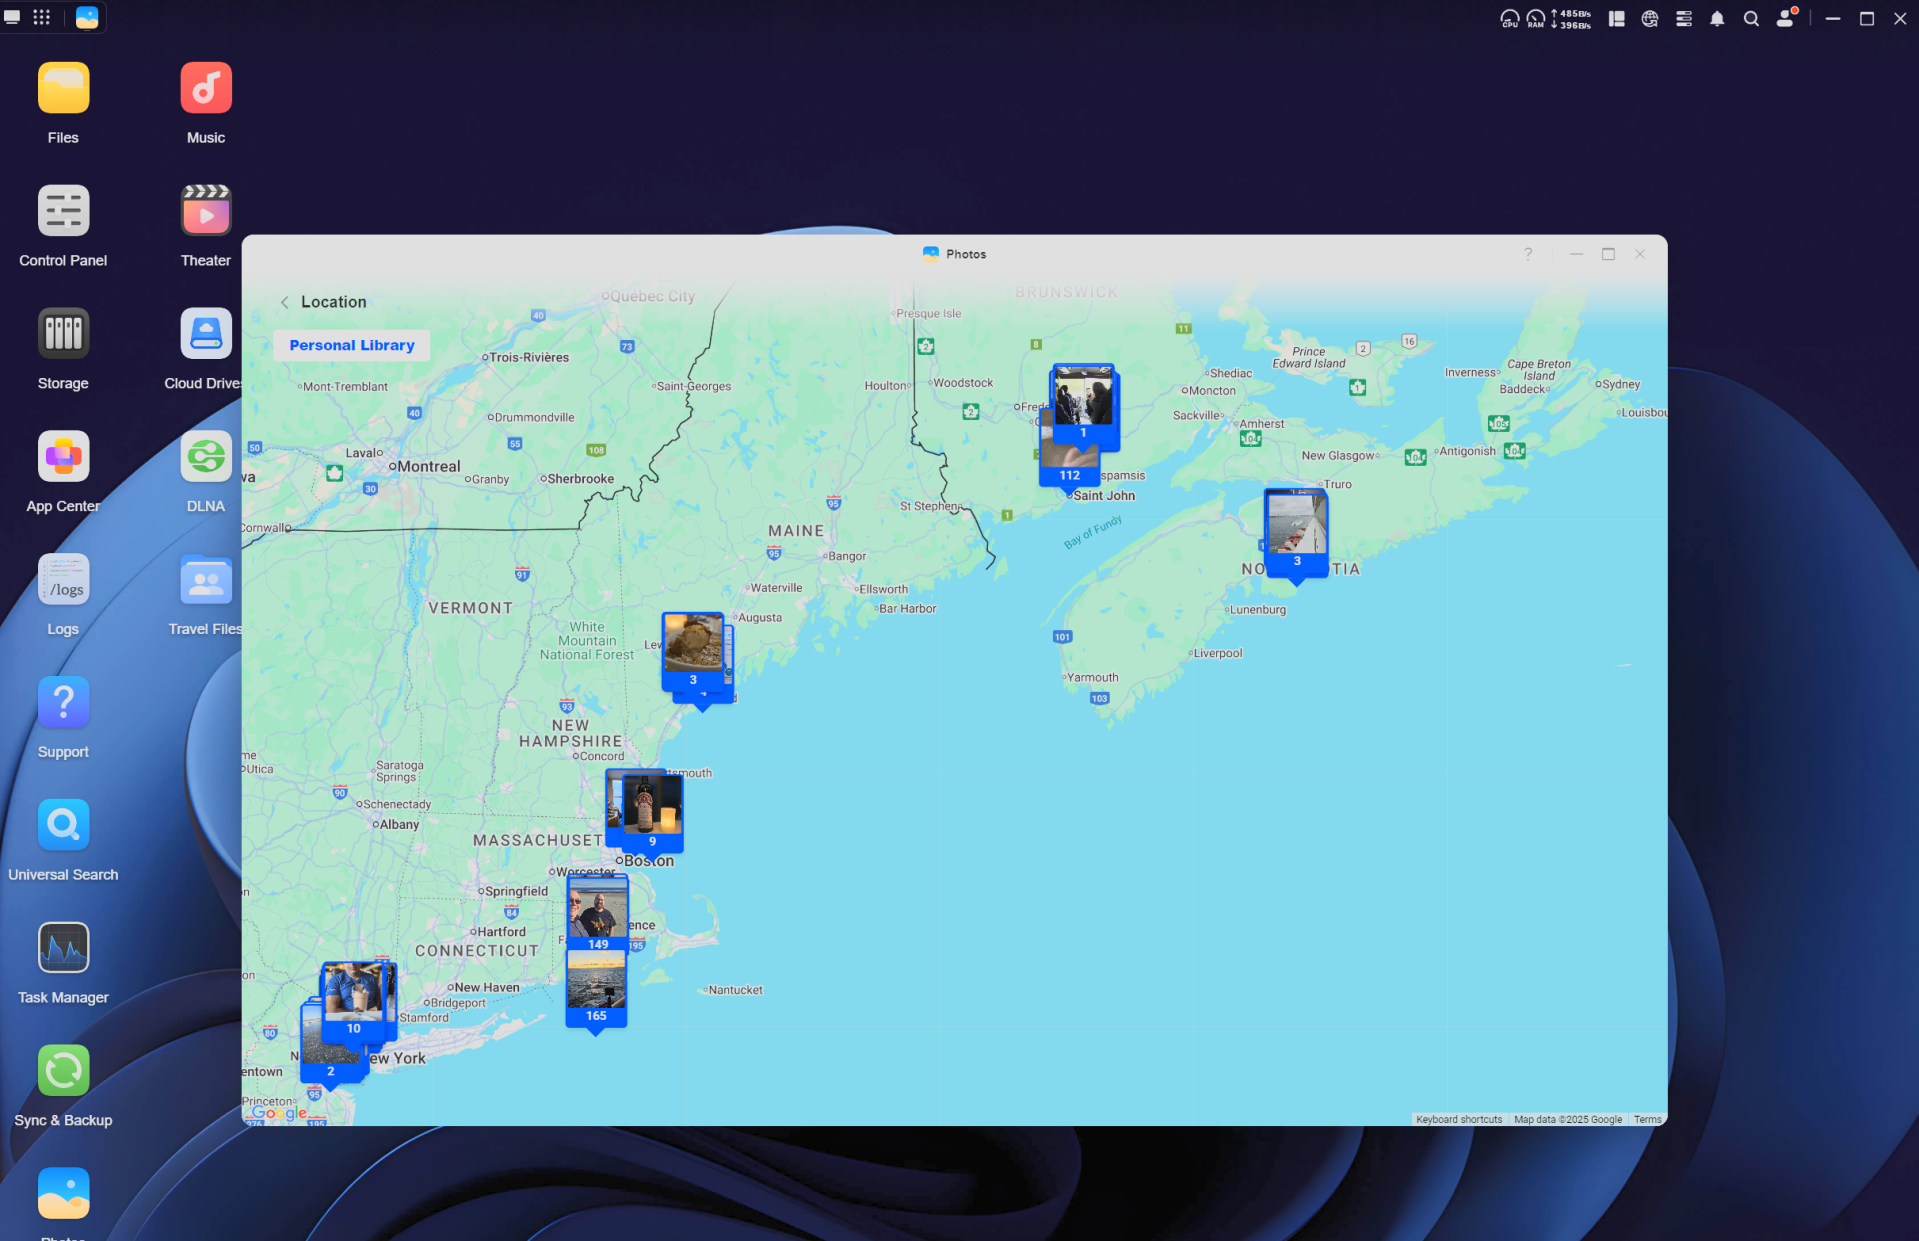The height and width of the screenshot is (1241, 1919).
Task: Open Universal Search app
Action: tap(63, 826)
